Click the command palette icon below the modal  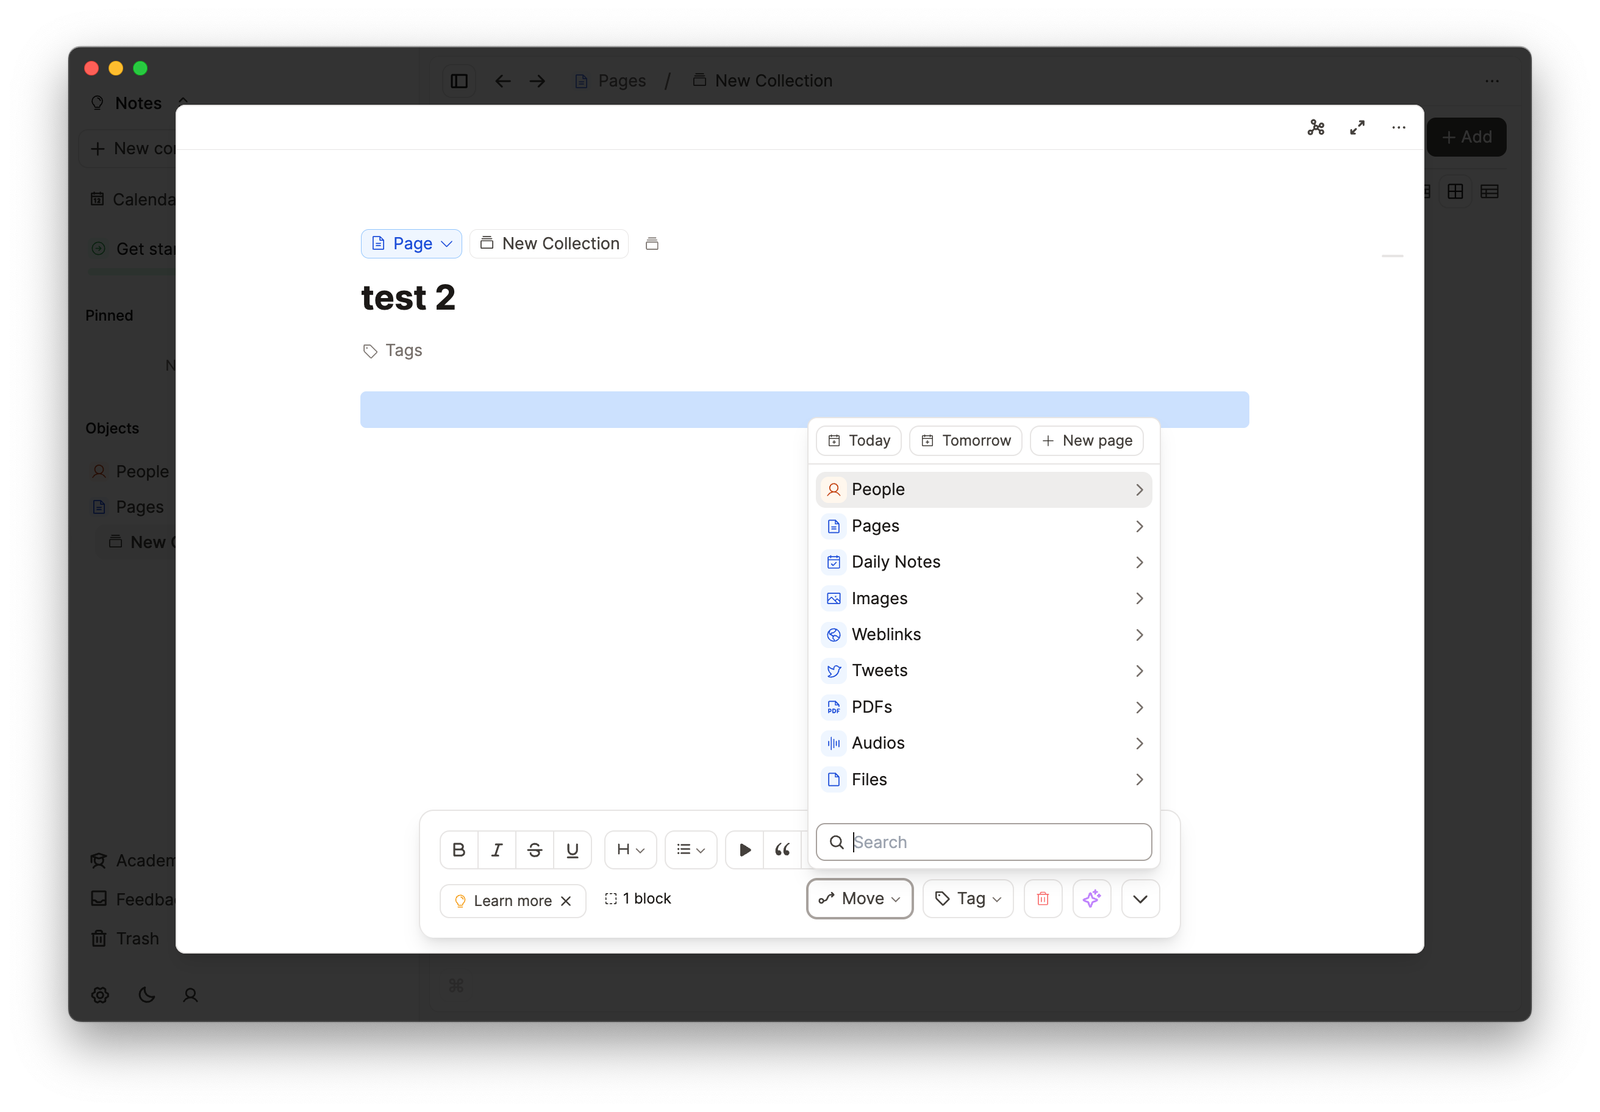456,986
